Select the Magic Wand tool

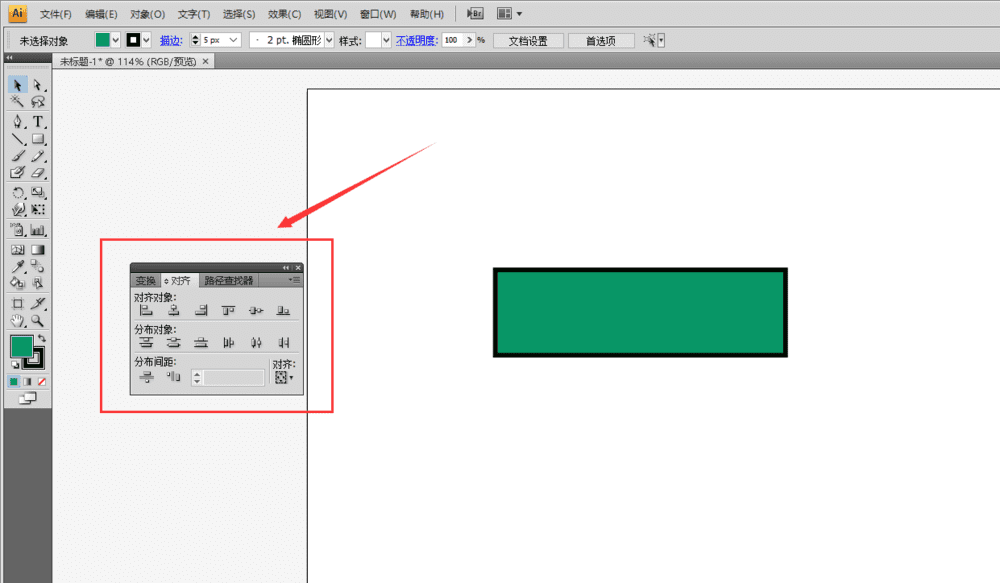tap(18, 101)
